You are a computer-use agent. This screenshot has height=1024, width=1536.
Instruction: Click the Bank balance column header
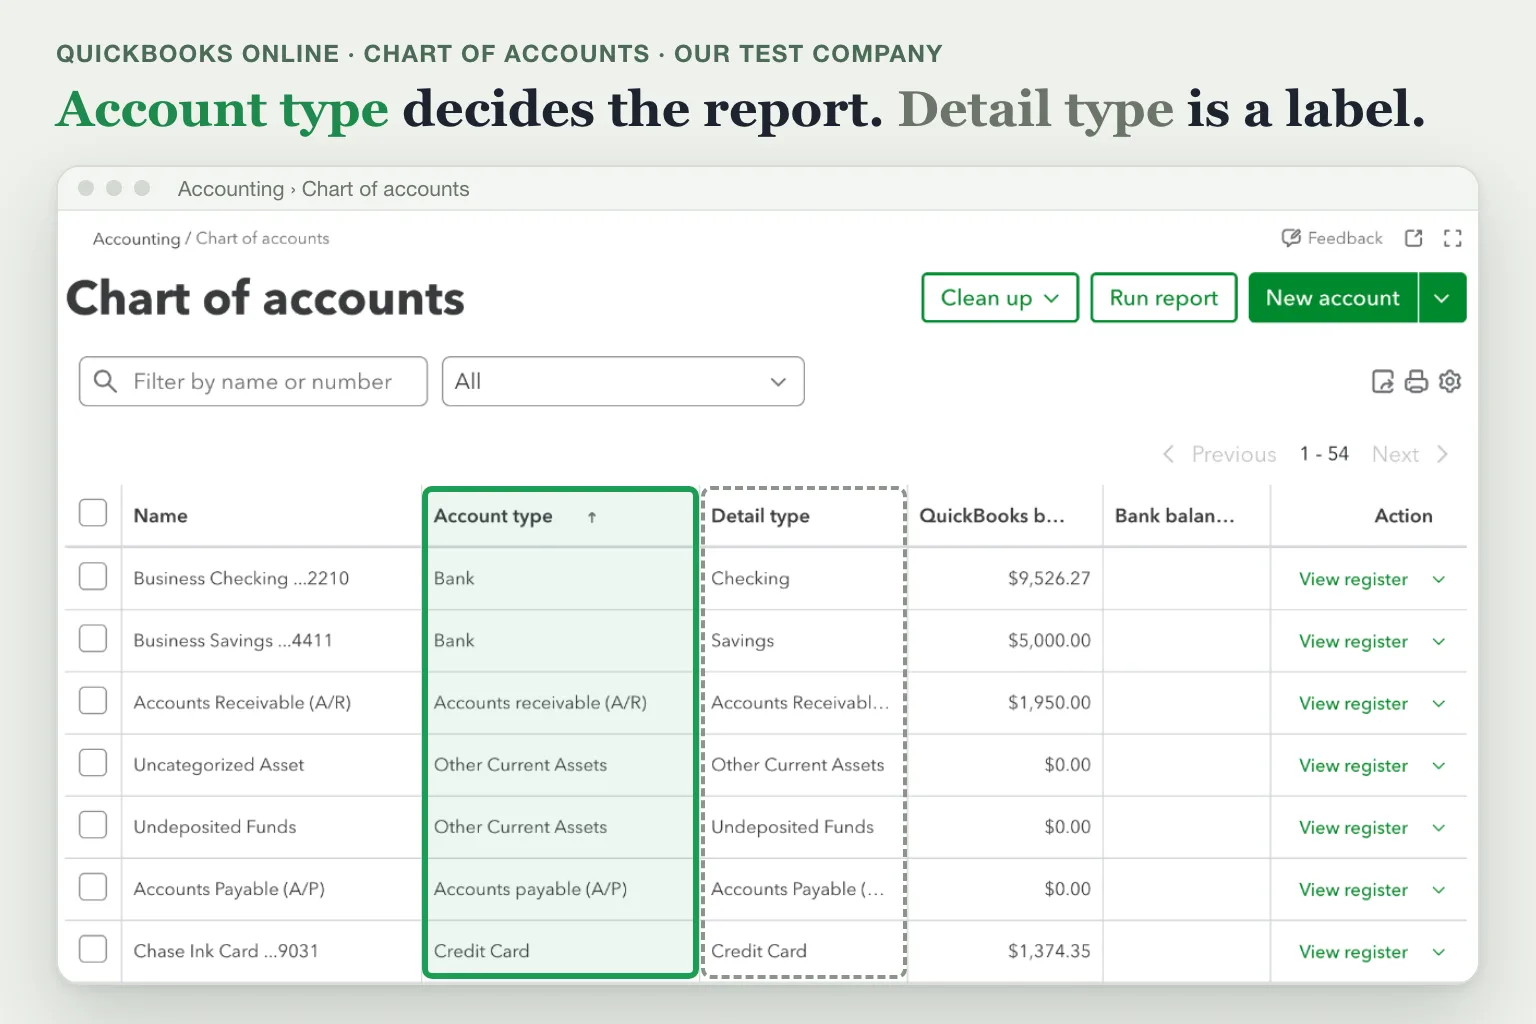pos(1175,516)
